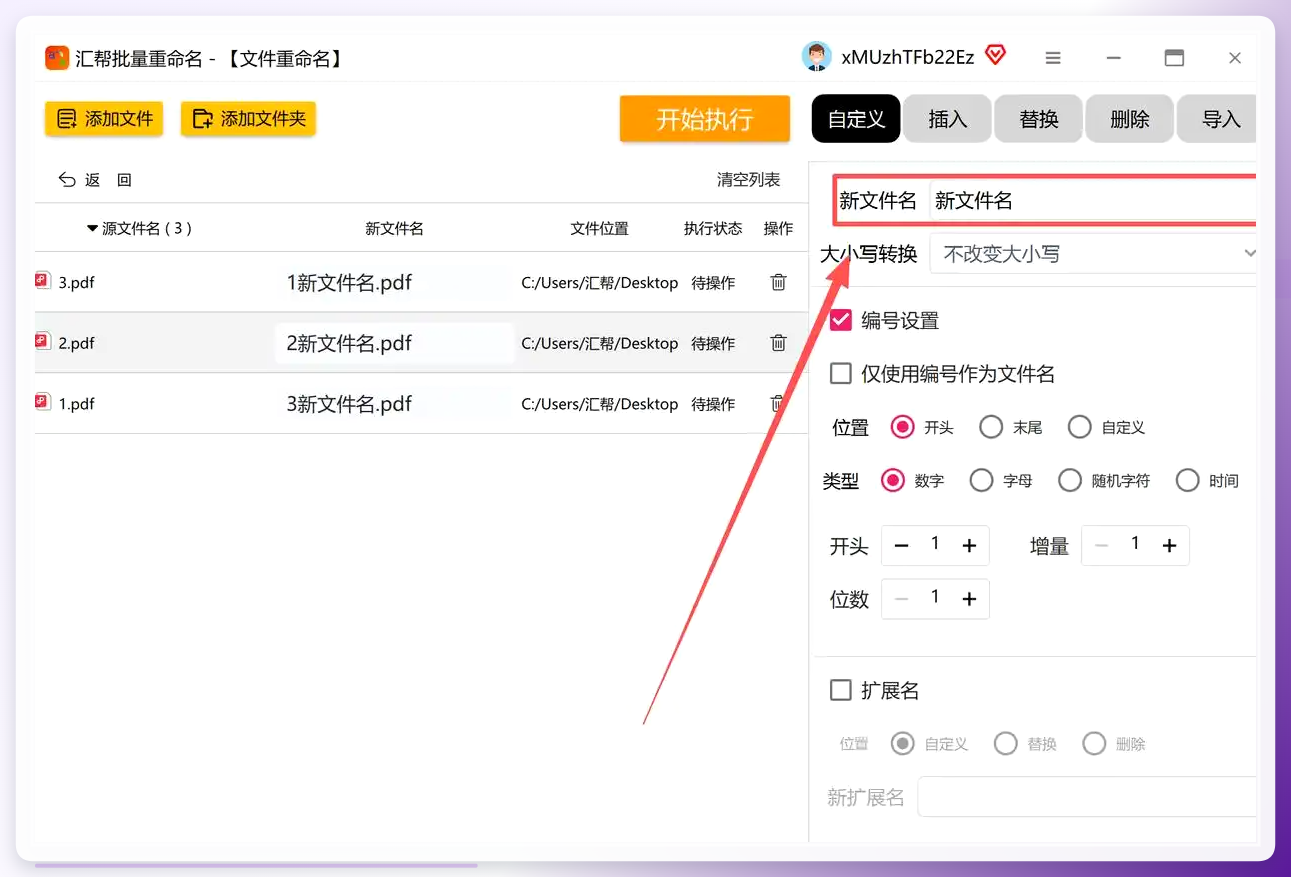Select the 3.pdf file name
1291x877 pixels.
pos(76,283)
